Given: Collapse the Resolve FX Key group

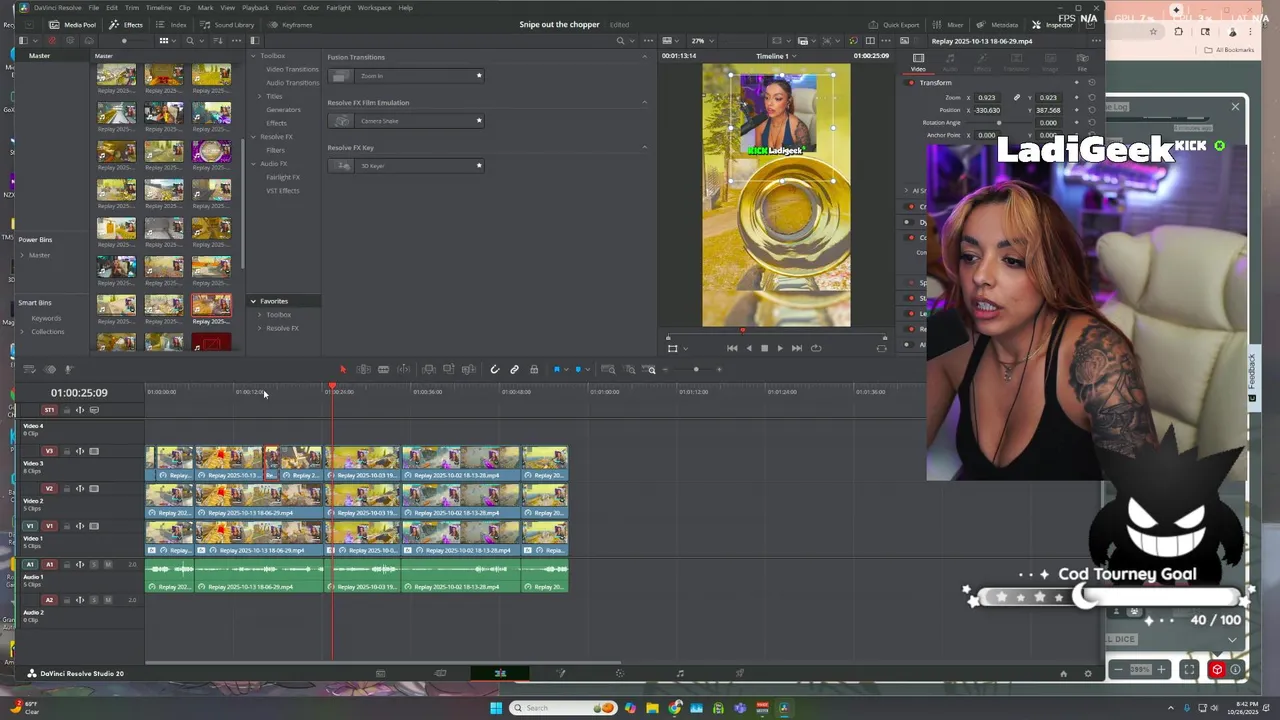Looking at the screenshot, I should pyautogui.click(x=644, y=148).
